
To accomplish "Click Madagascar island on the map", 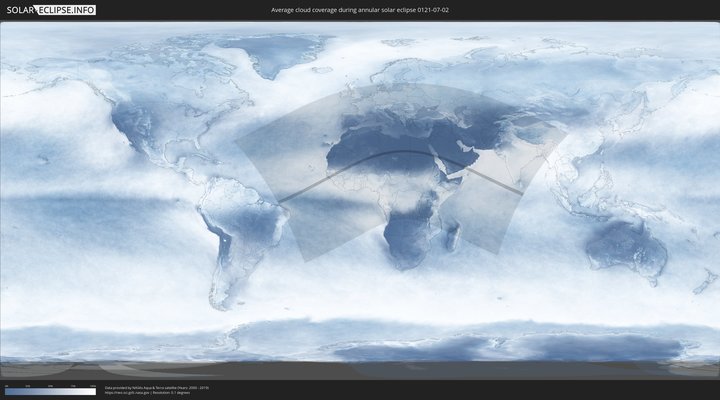I will tap(452, 236).
